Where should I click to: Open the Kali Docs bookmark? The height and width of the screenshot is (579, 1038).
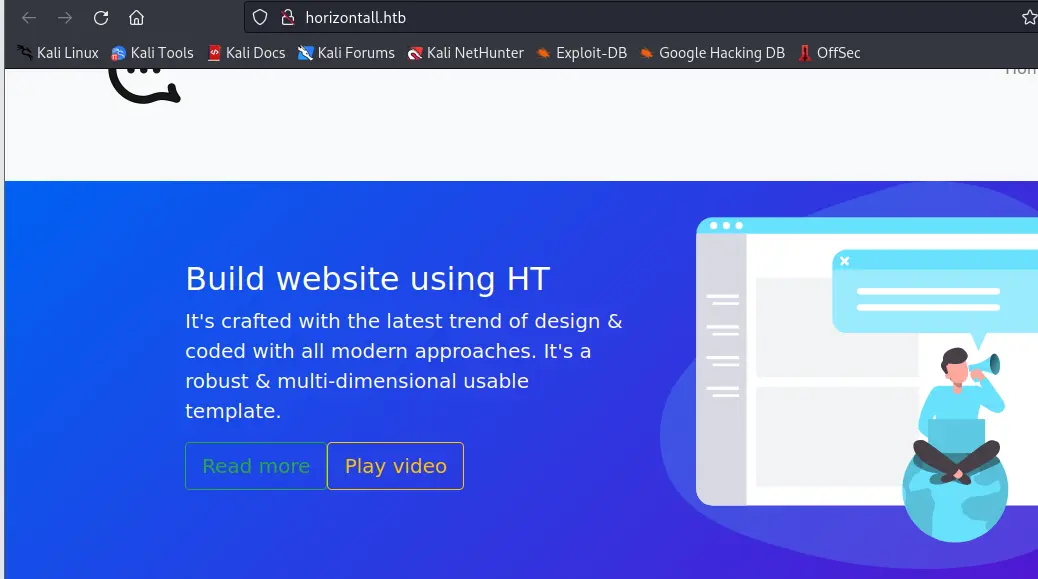pyautogui.click(x=246, y=53)
